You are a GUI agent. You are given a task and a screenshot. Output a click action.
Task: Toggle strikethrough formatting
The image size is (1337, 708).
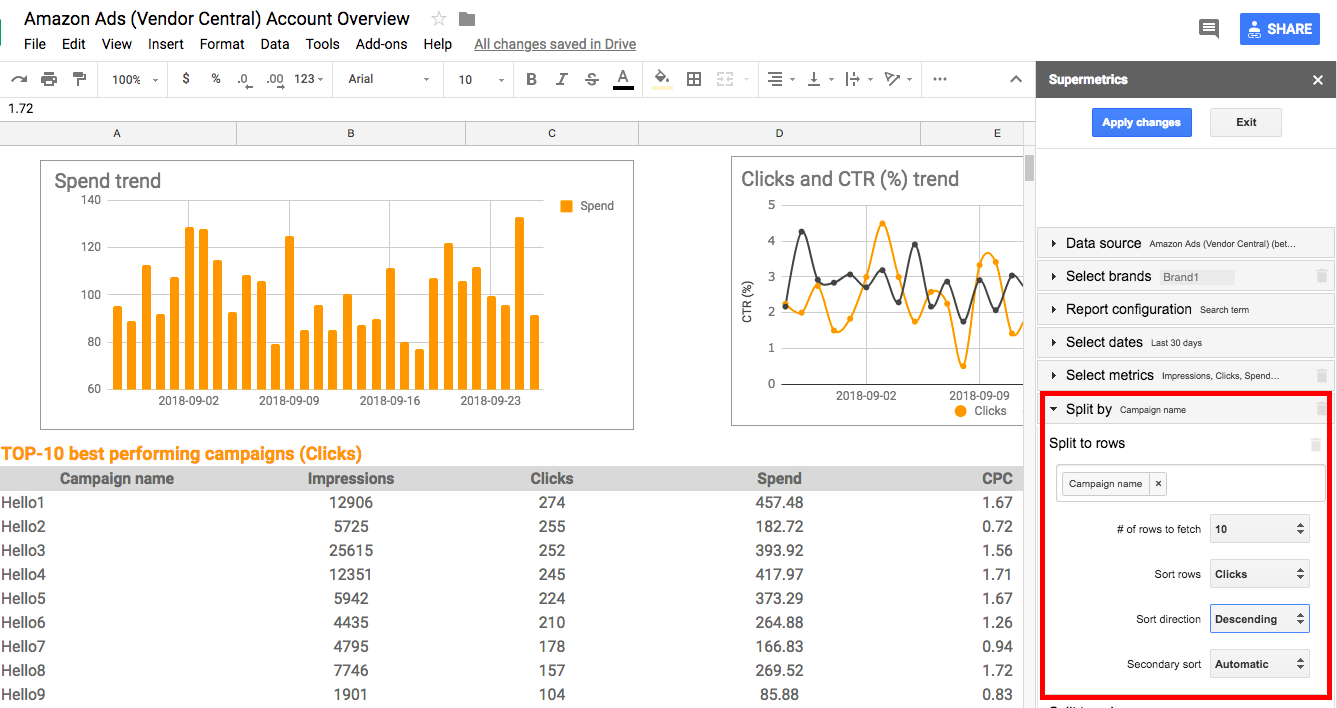(592, 79)
